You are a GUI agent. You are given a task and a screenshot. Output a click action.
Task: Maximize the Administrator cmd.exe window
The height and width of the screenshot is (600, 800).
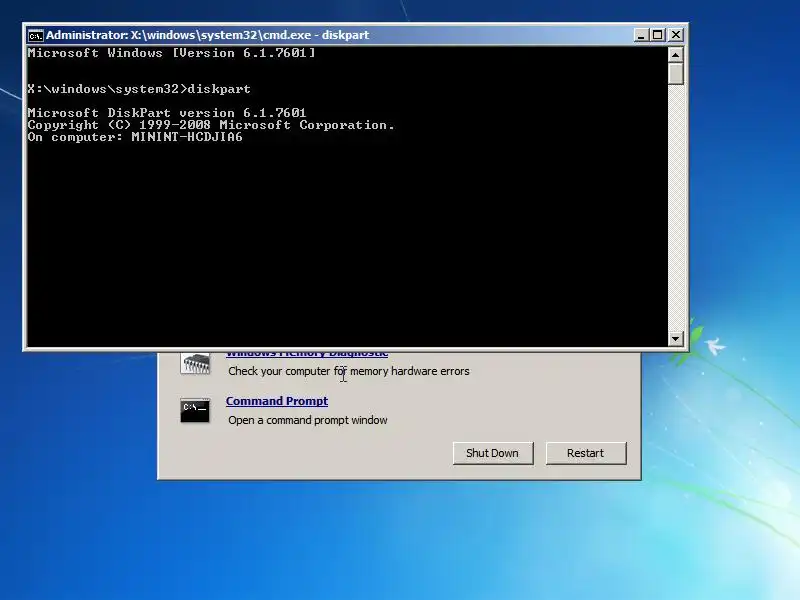tap(658, 35)
